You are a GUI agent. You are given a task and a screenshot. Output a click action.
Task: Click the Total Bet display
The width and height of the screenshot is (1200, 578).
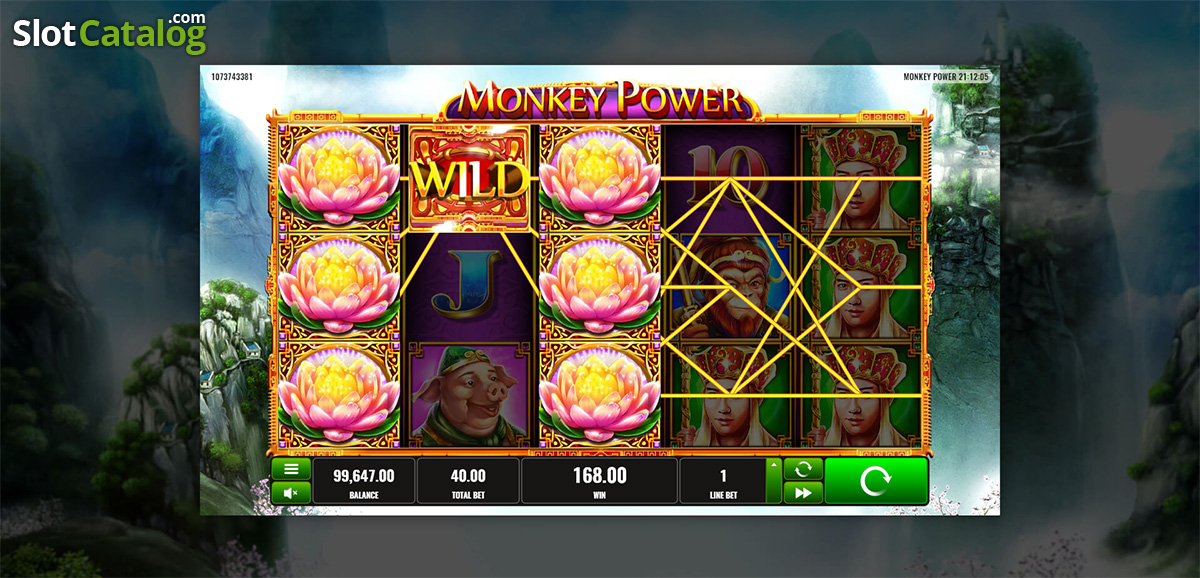click(x=468, y=481)
